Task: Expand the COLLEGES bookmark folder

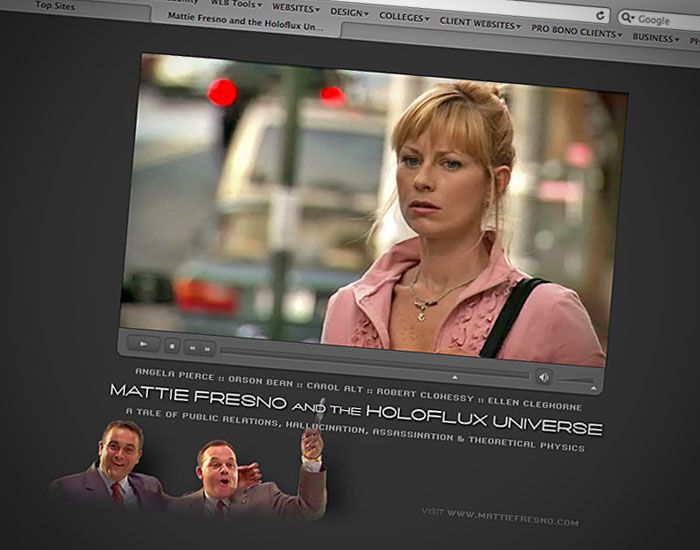Action: pyautogui.click(x=404, y=17)
